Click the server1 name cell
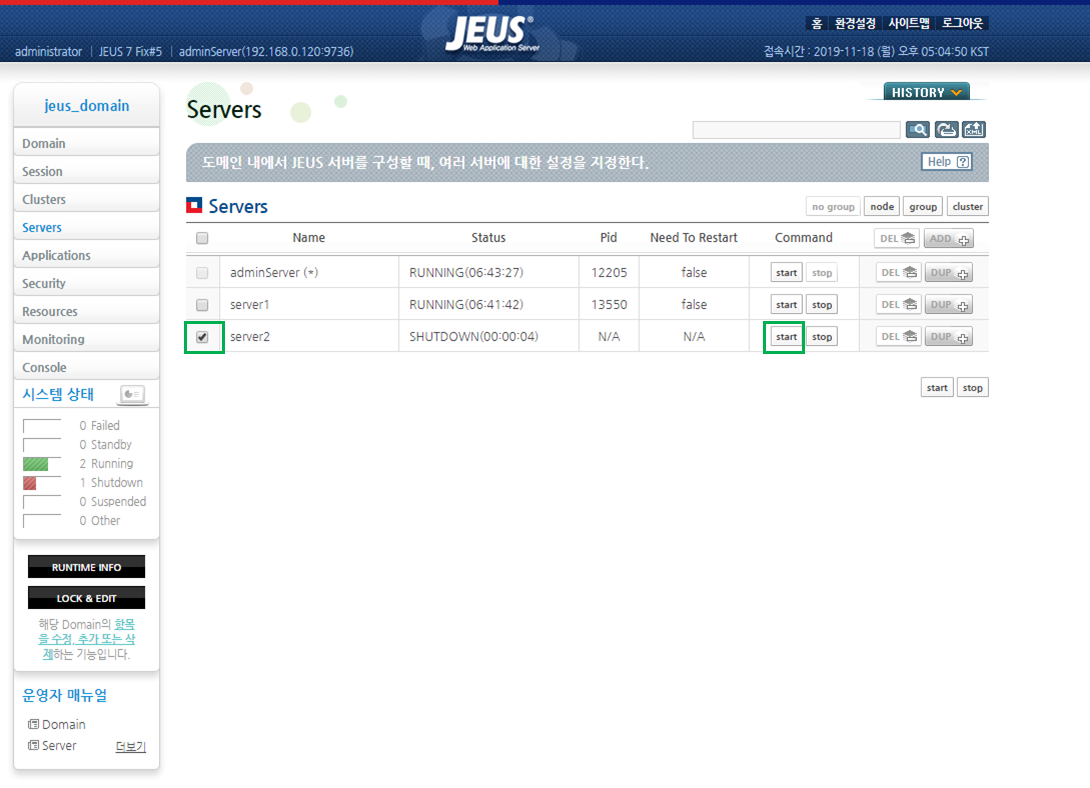 (309, 304)
